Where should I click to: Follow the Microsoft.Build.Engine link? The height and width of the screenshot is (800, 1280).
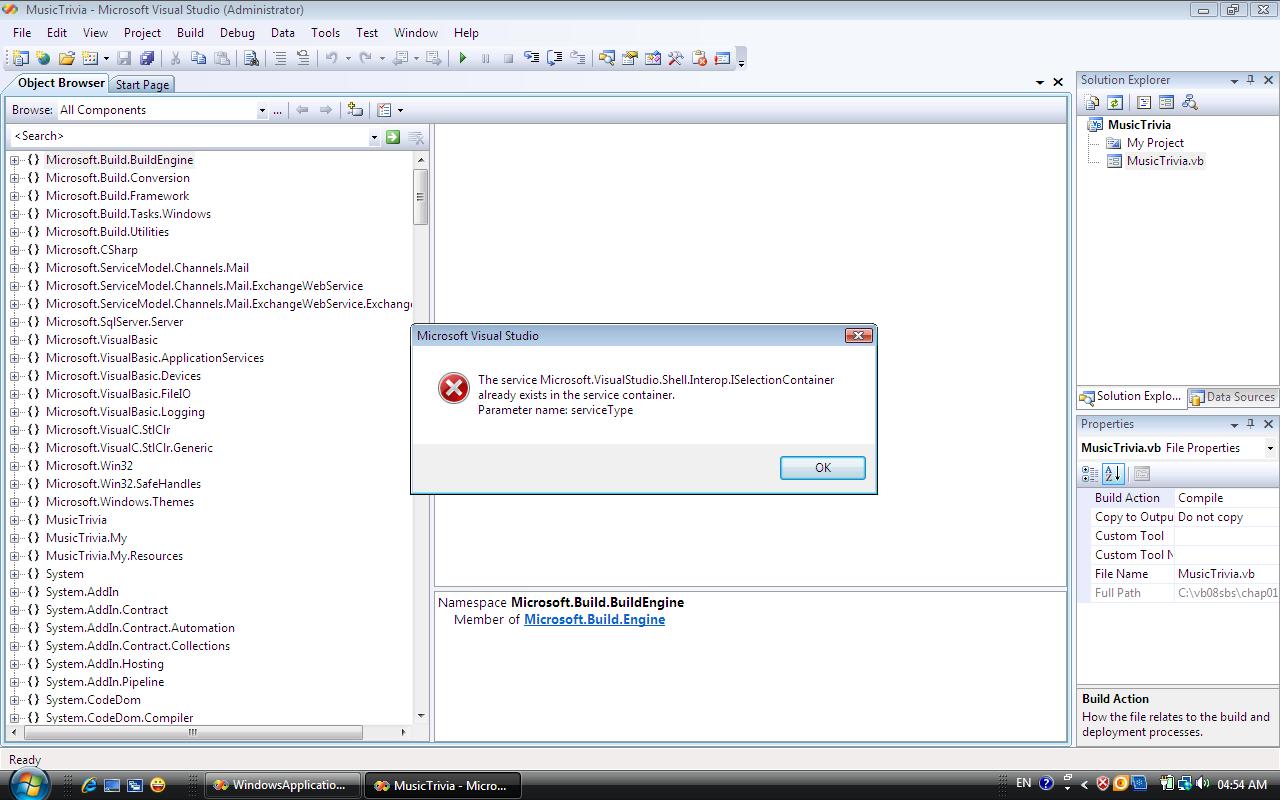(x=594, y=619)
